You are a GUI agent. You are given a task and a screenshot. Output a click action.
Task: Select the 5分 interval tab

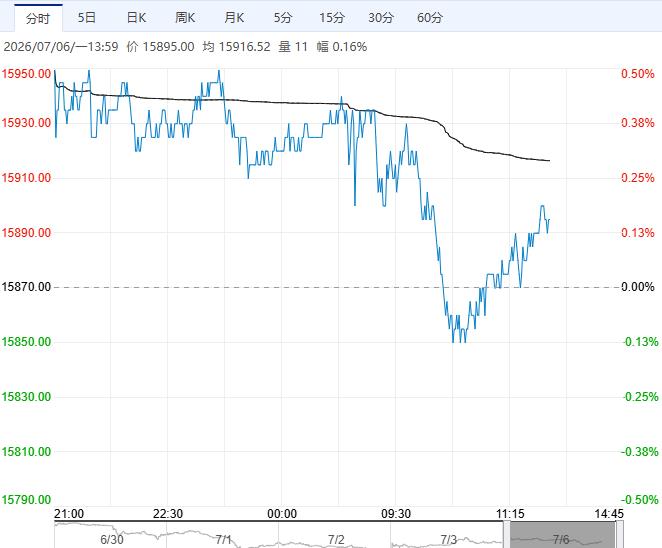click(x=282, y=18)
